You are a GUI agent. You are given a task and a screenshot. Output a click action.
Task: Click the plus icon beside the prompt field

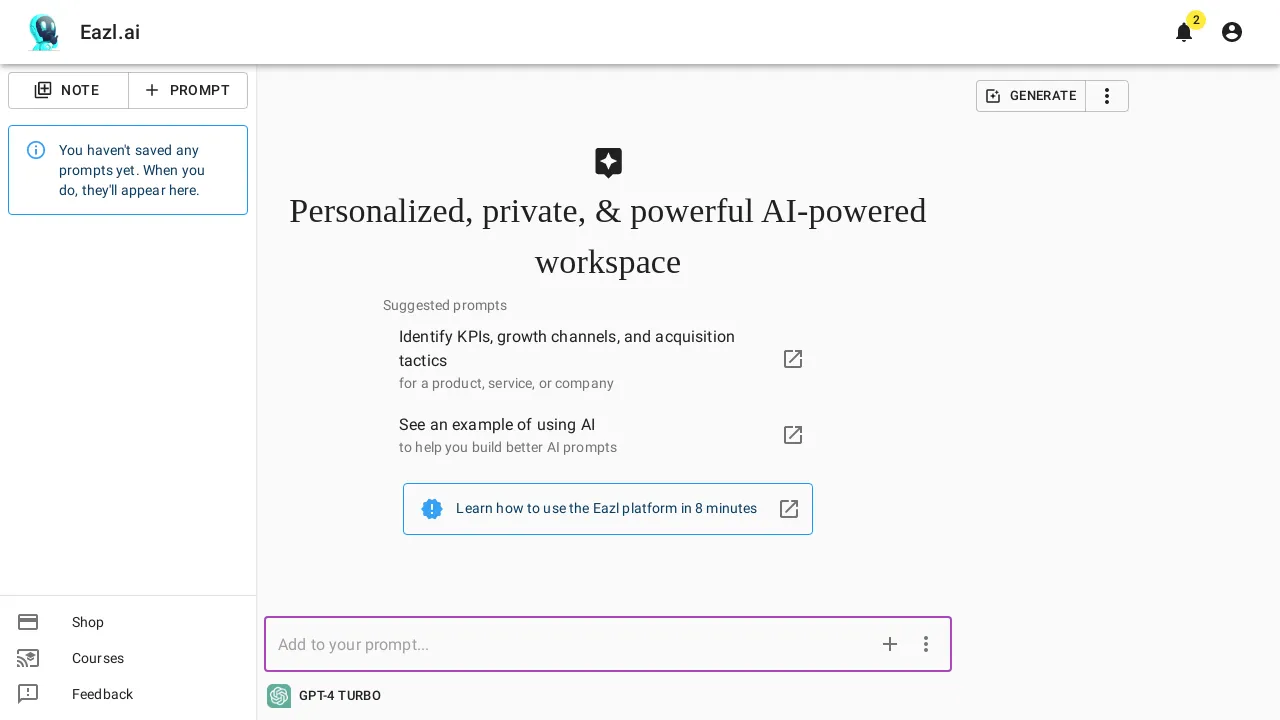[x=890, y=644]
